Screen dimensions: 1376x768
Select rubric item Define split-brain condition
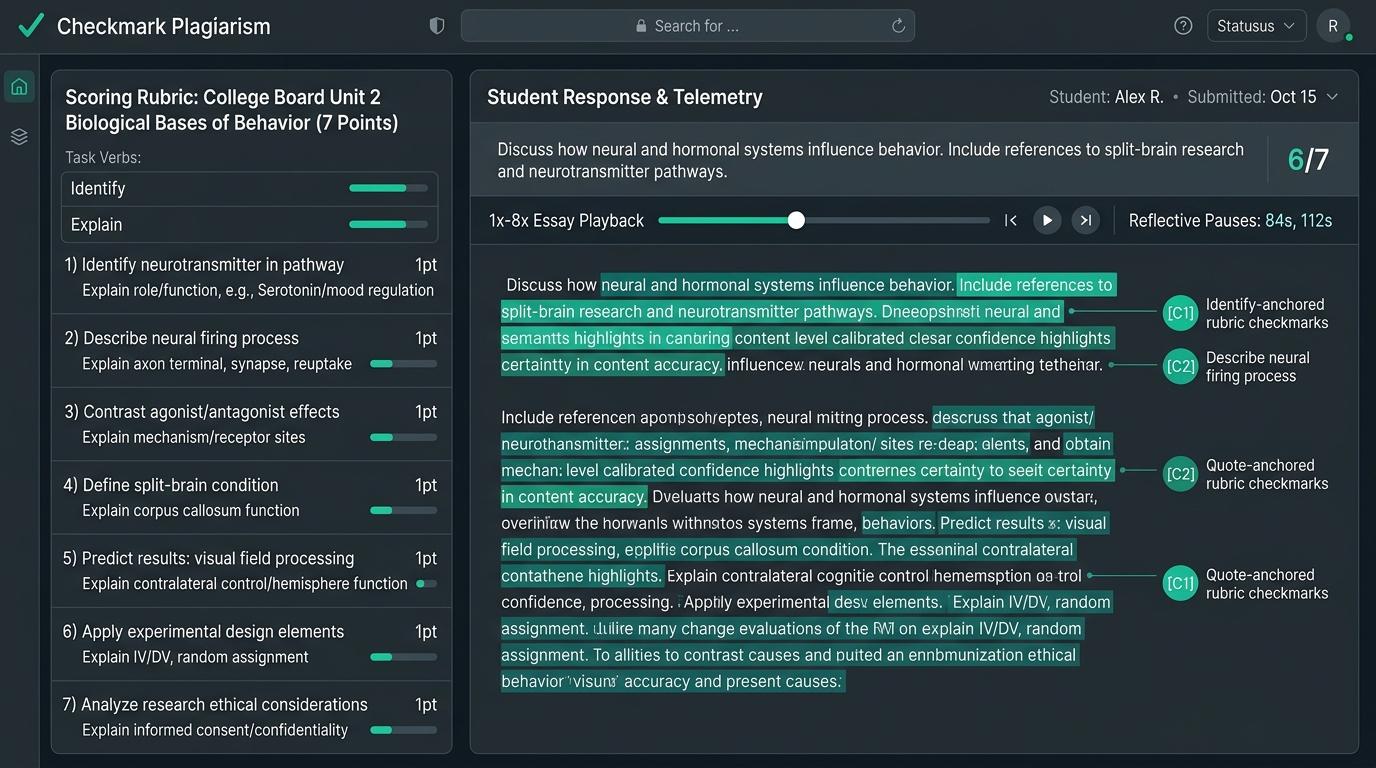251,497
